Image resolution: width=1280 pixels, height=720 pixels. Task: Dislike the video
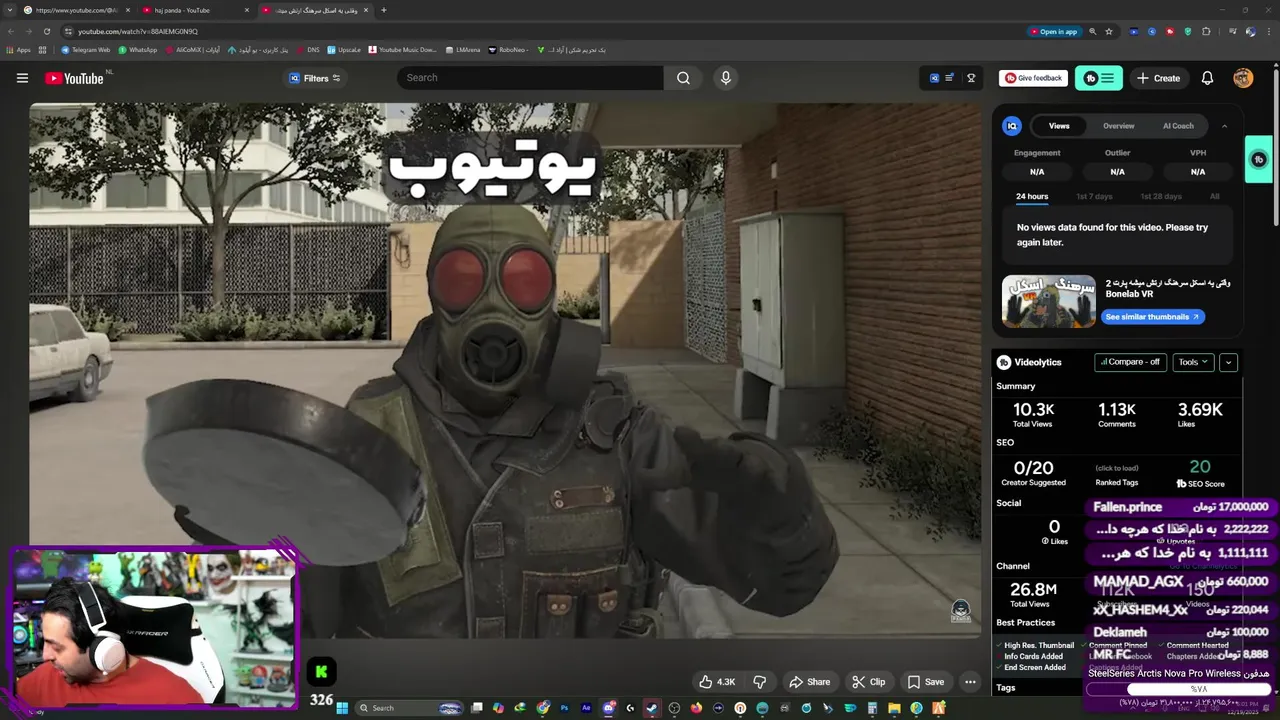760,682
